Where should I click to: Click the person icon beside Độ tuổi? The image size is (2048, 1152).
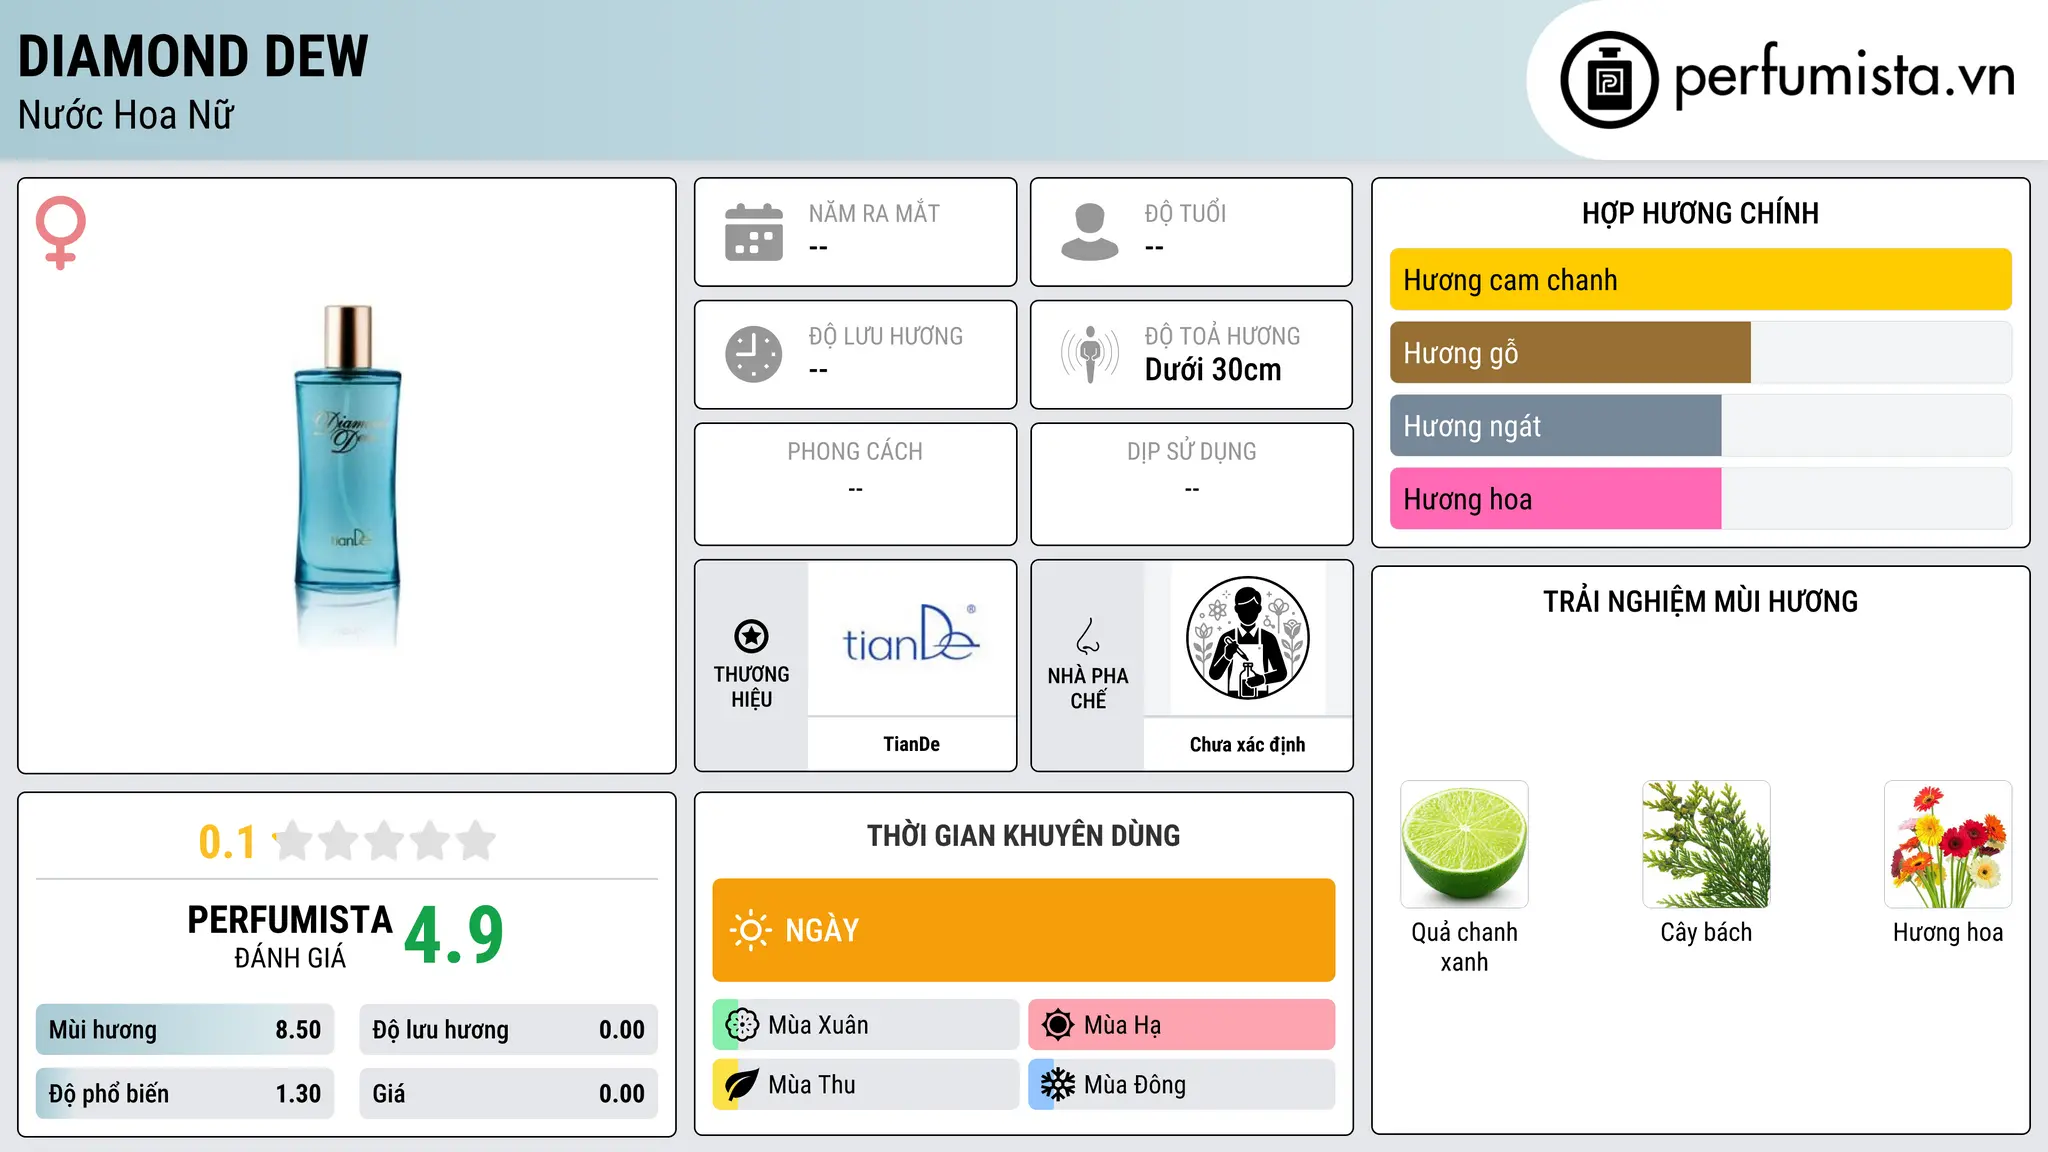[x=1090, y=232]
